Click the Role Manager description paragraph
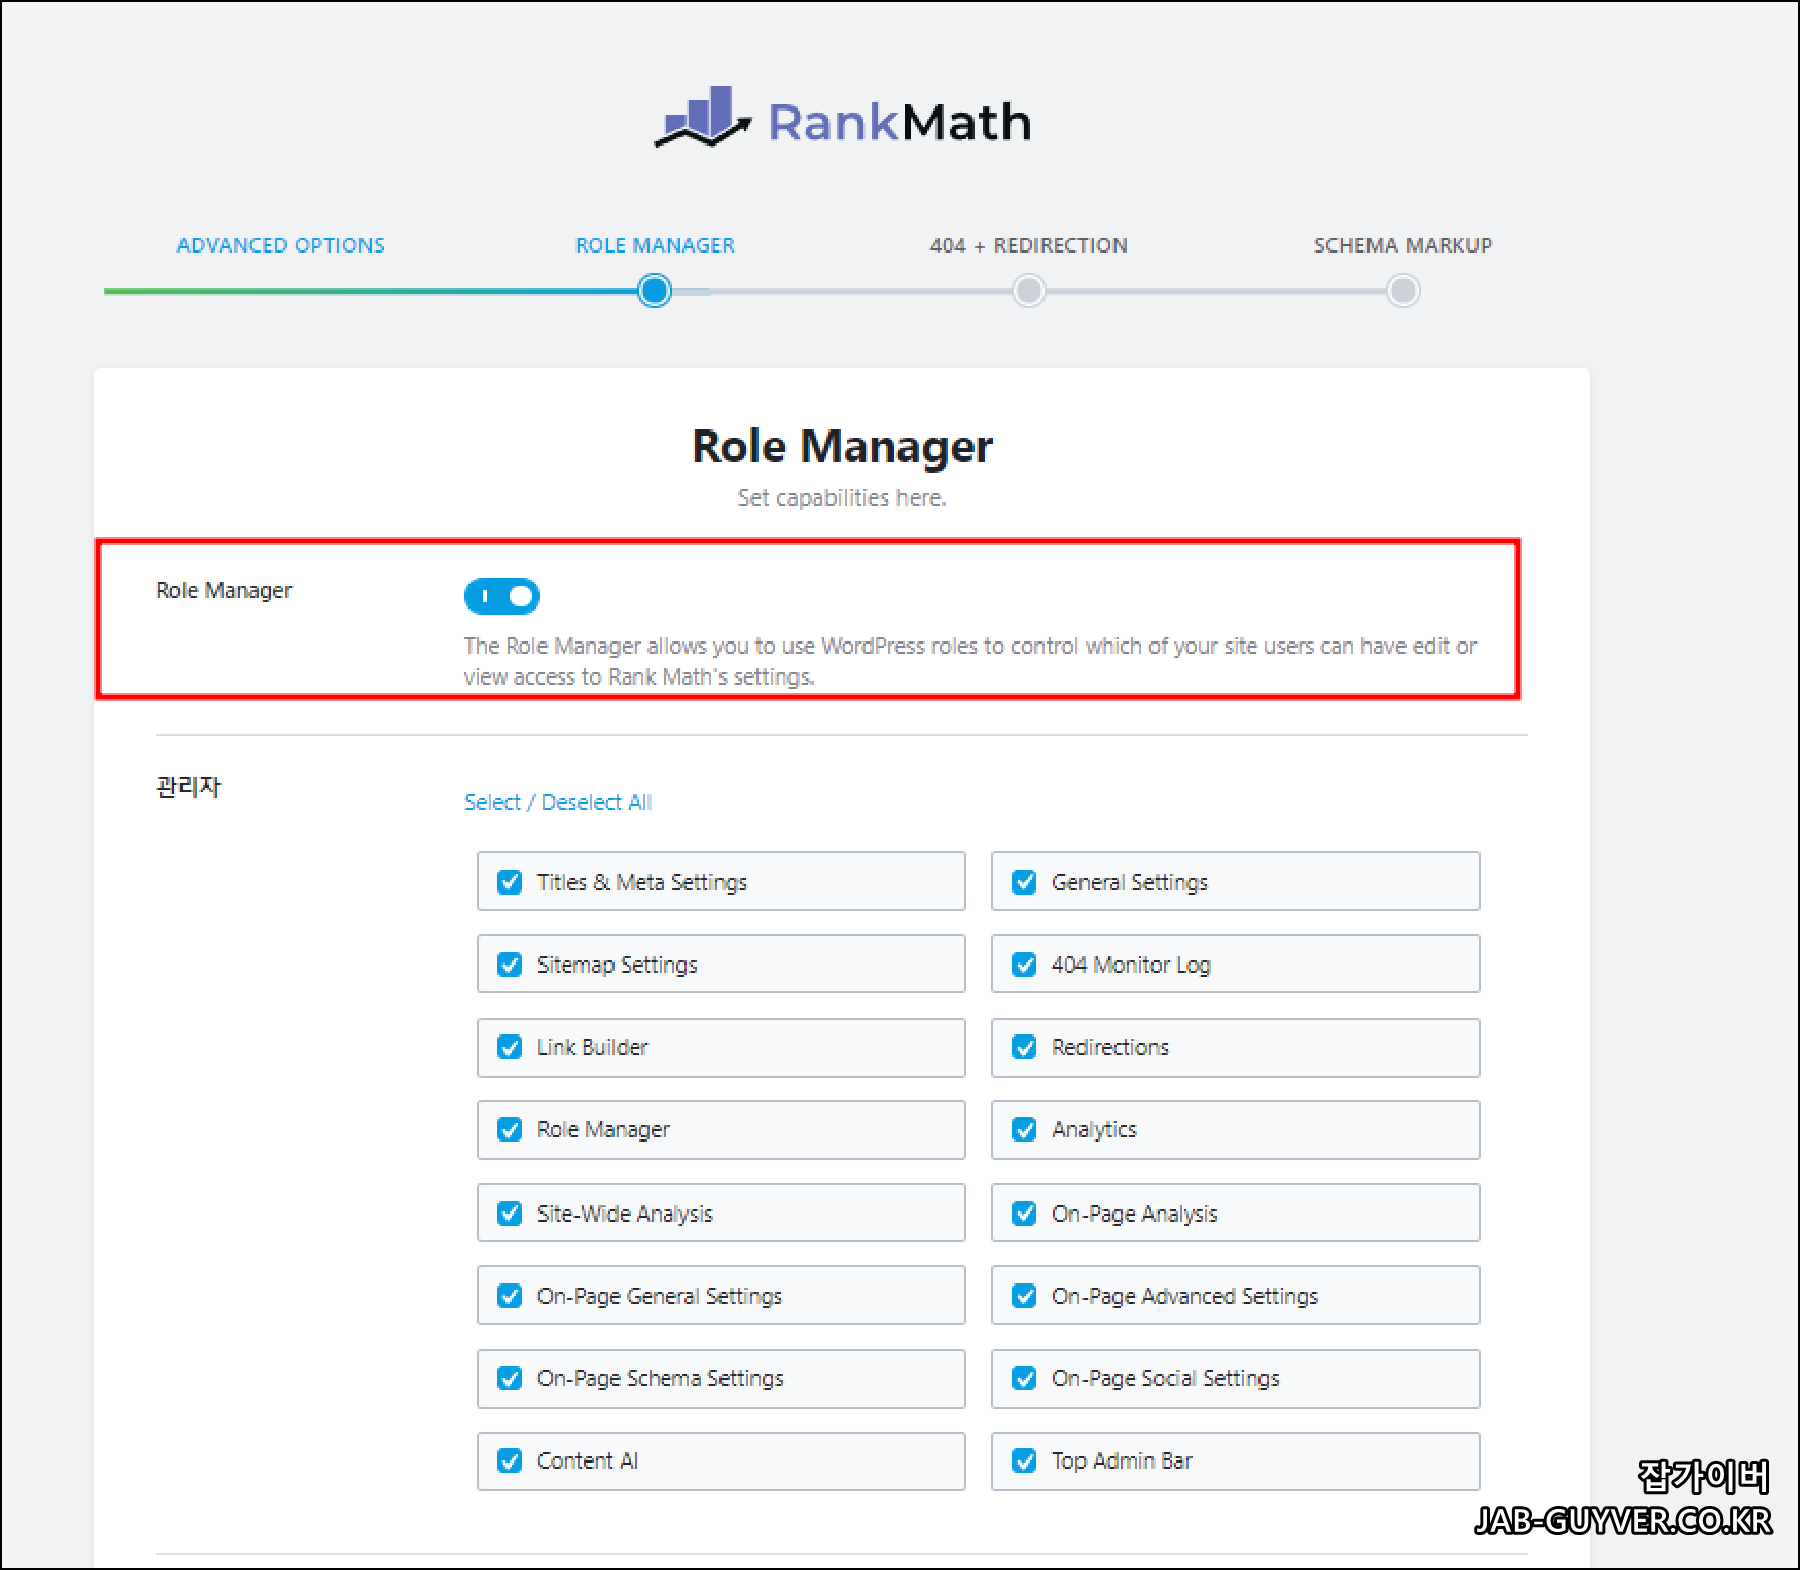Image resolution: width=1800 pixels, height=1570 pixels. click(970, 661)
